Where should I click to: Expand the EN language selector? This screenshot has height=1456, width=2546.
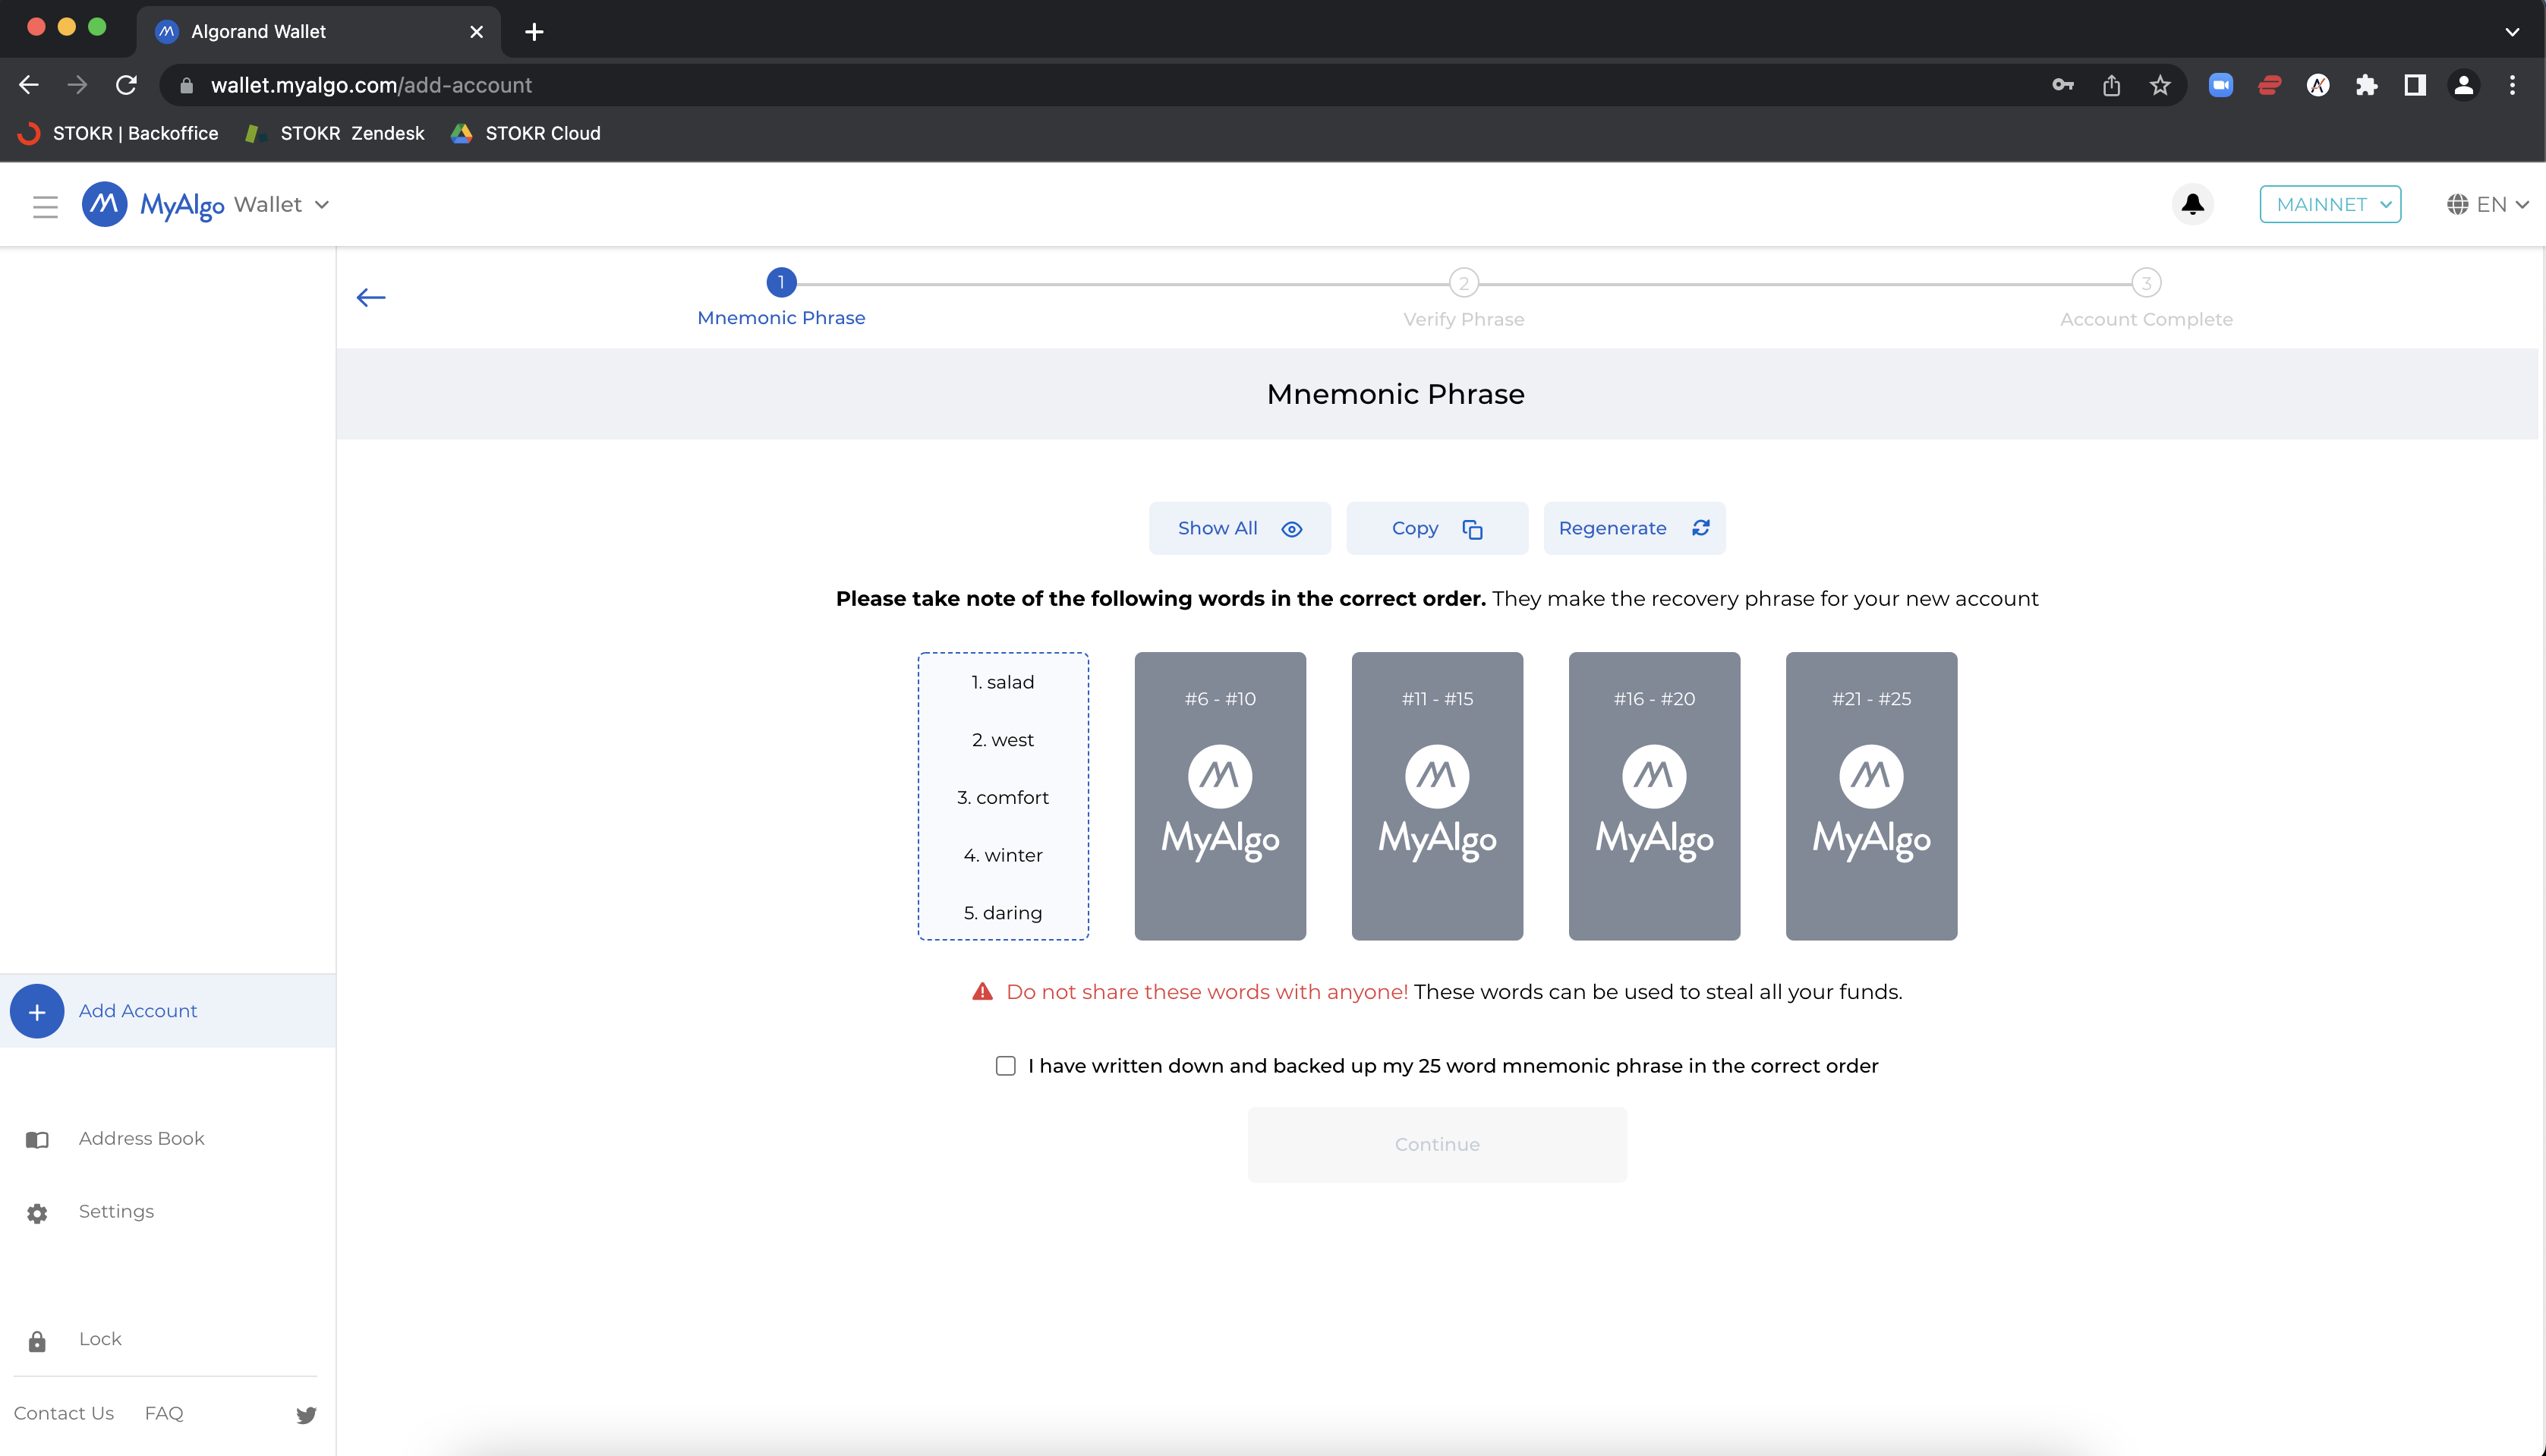(2488, 204)
